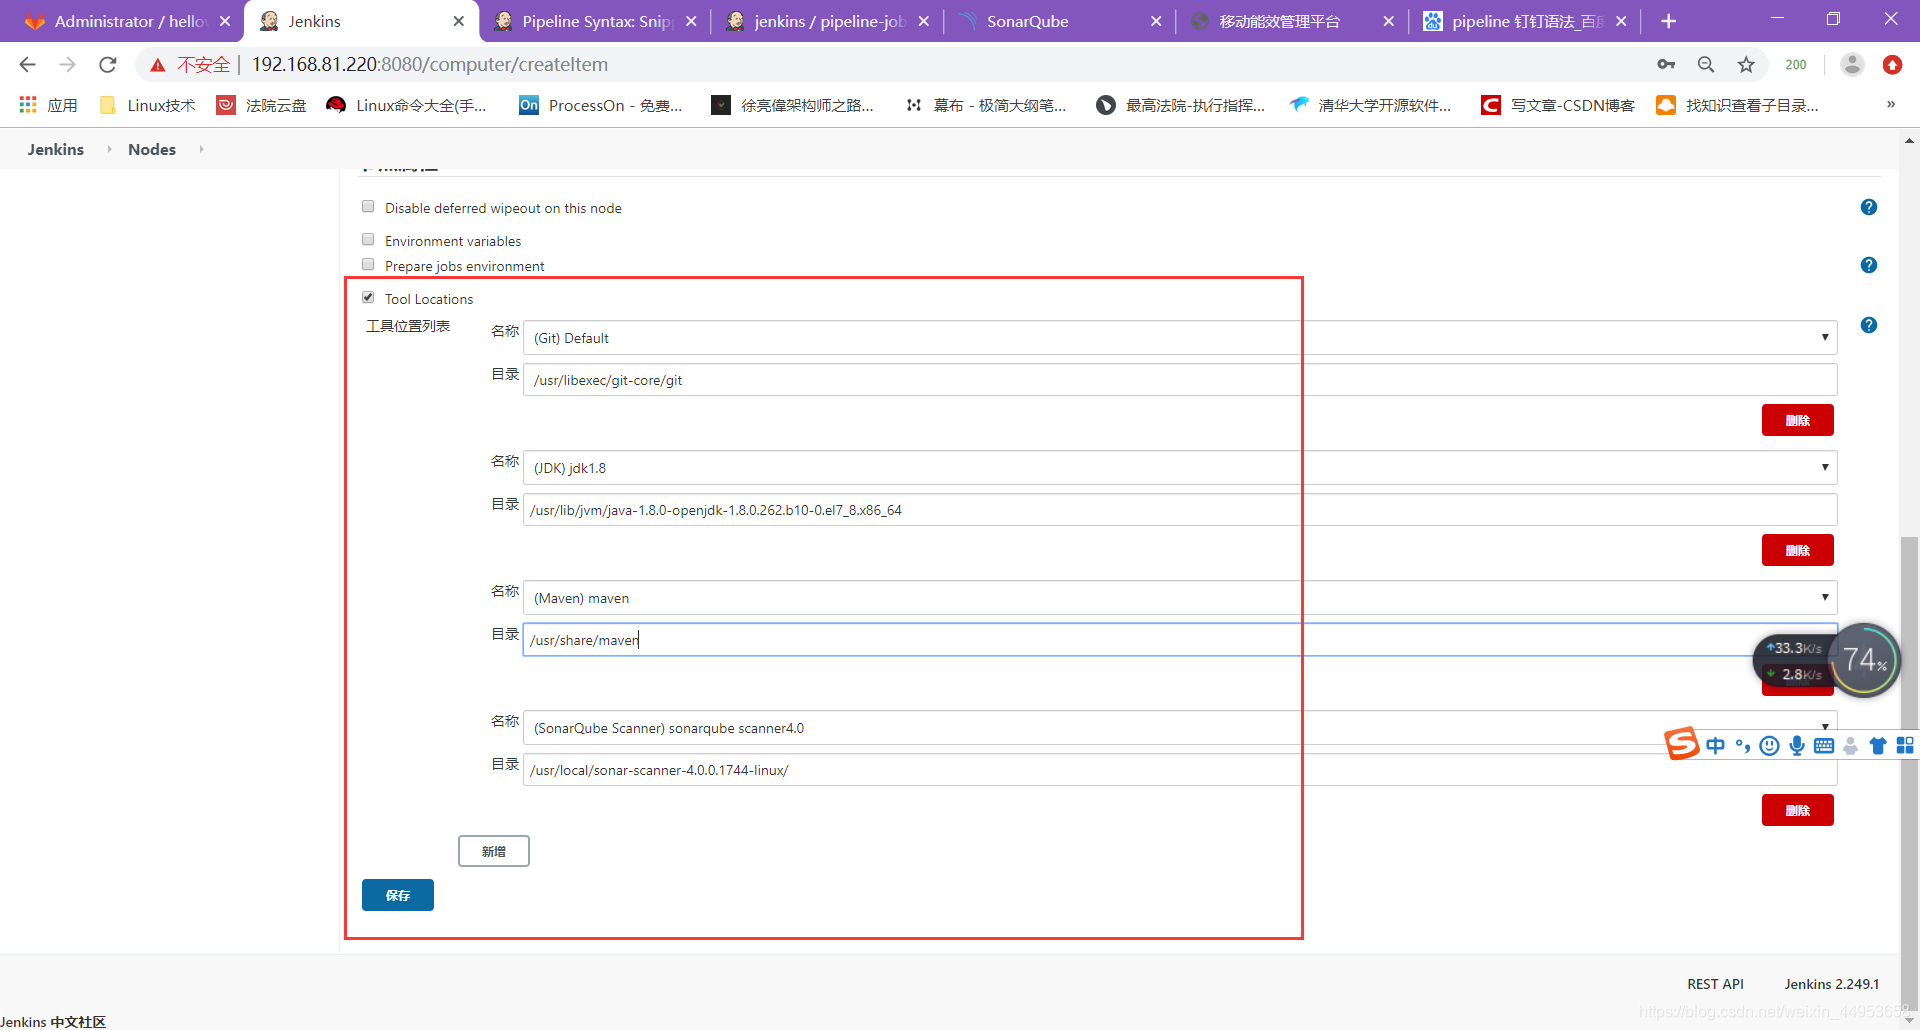Click the Git directory input field

(x=1180, y=380)
